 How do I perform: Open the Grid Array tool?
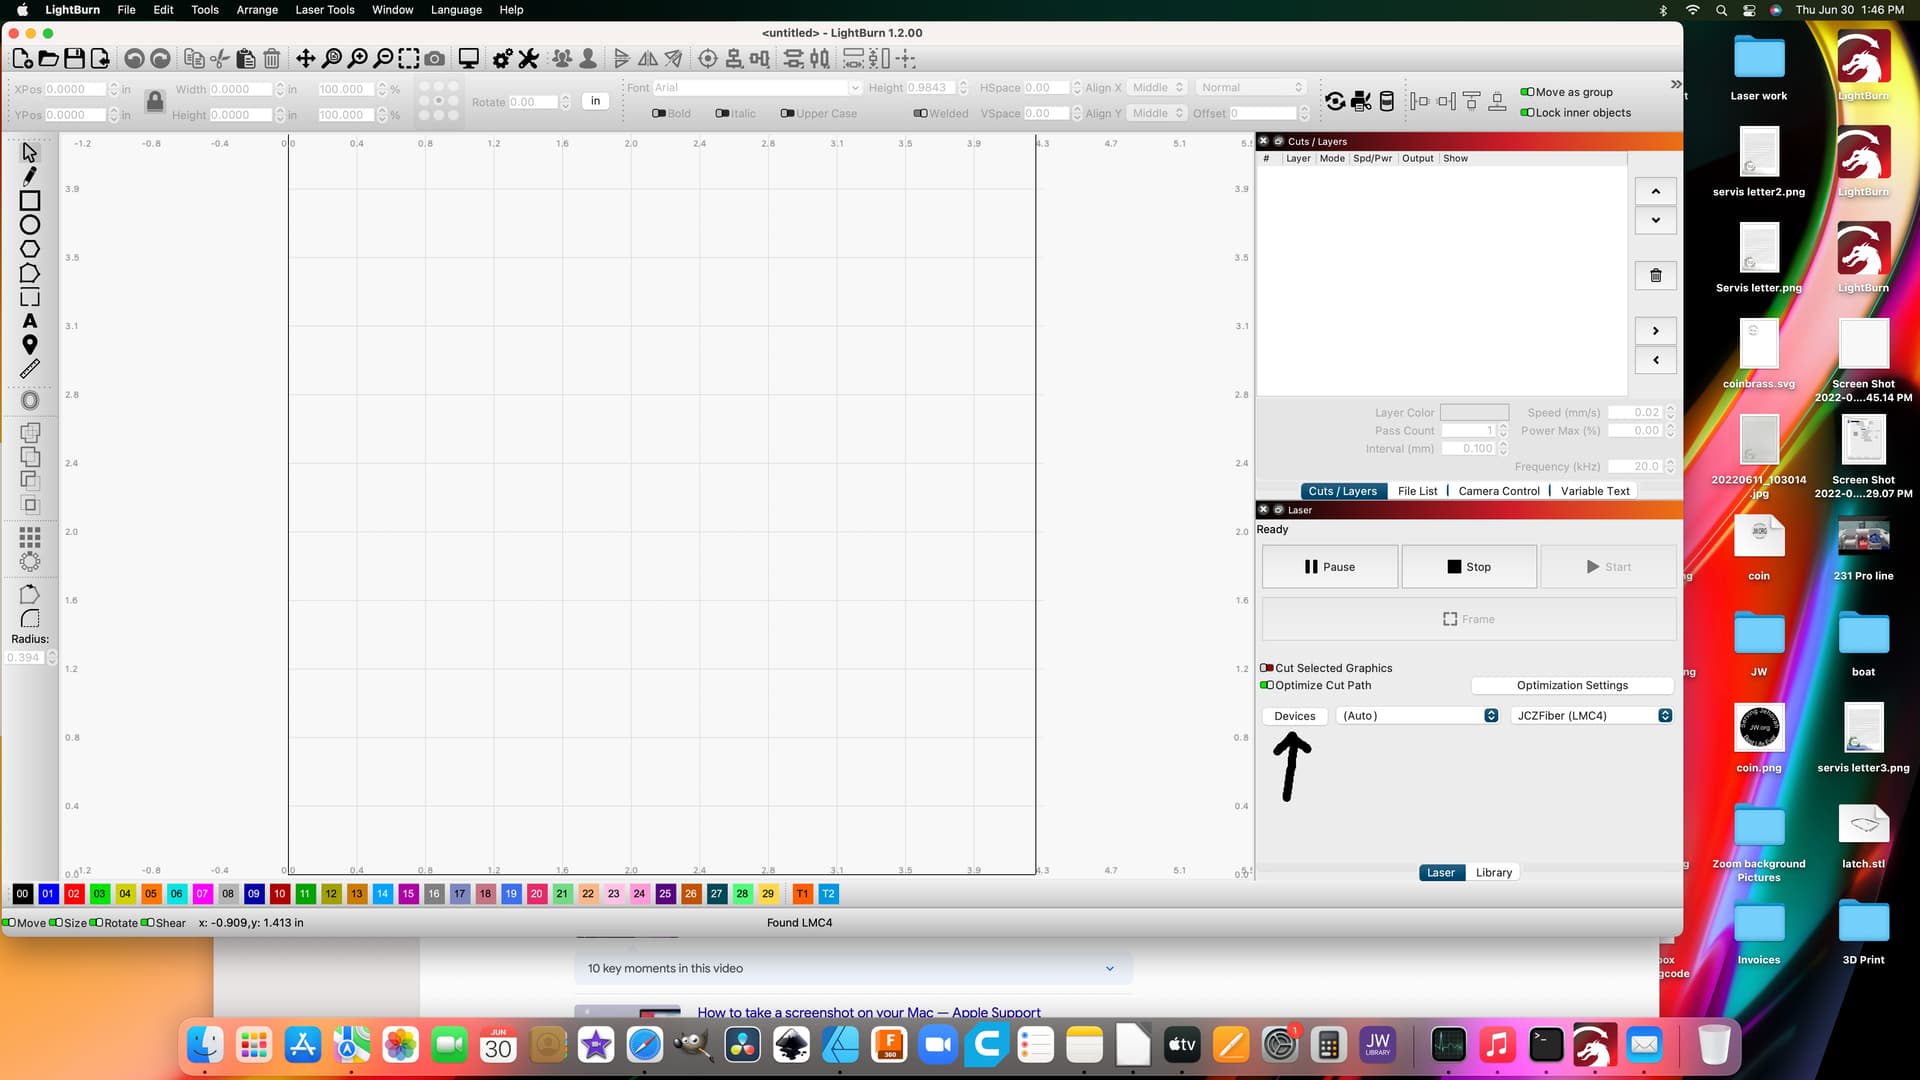click(x=30, y=537)
